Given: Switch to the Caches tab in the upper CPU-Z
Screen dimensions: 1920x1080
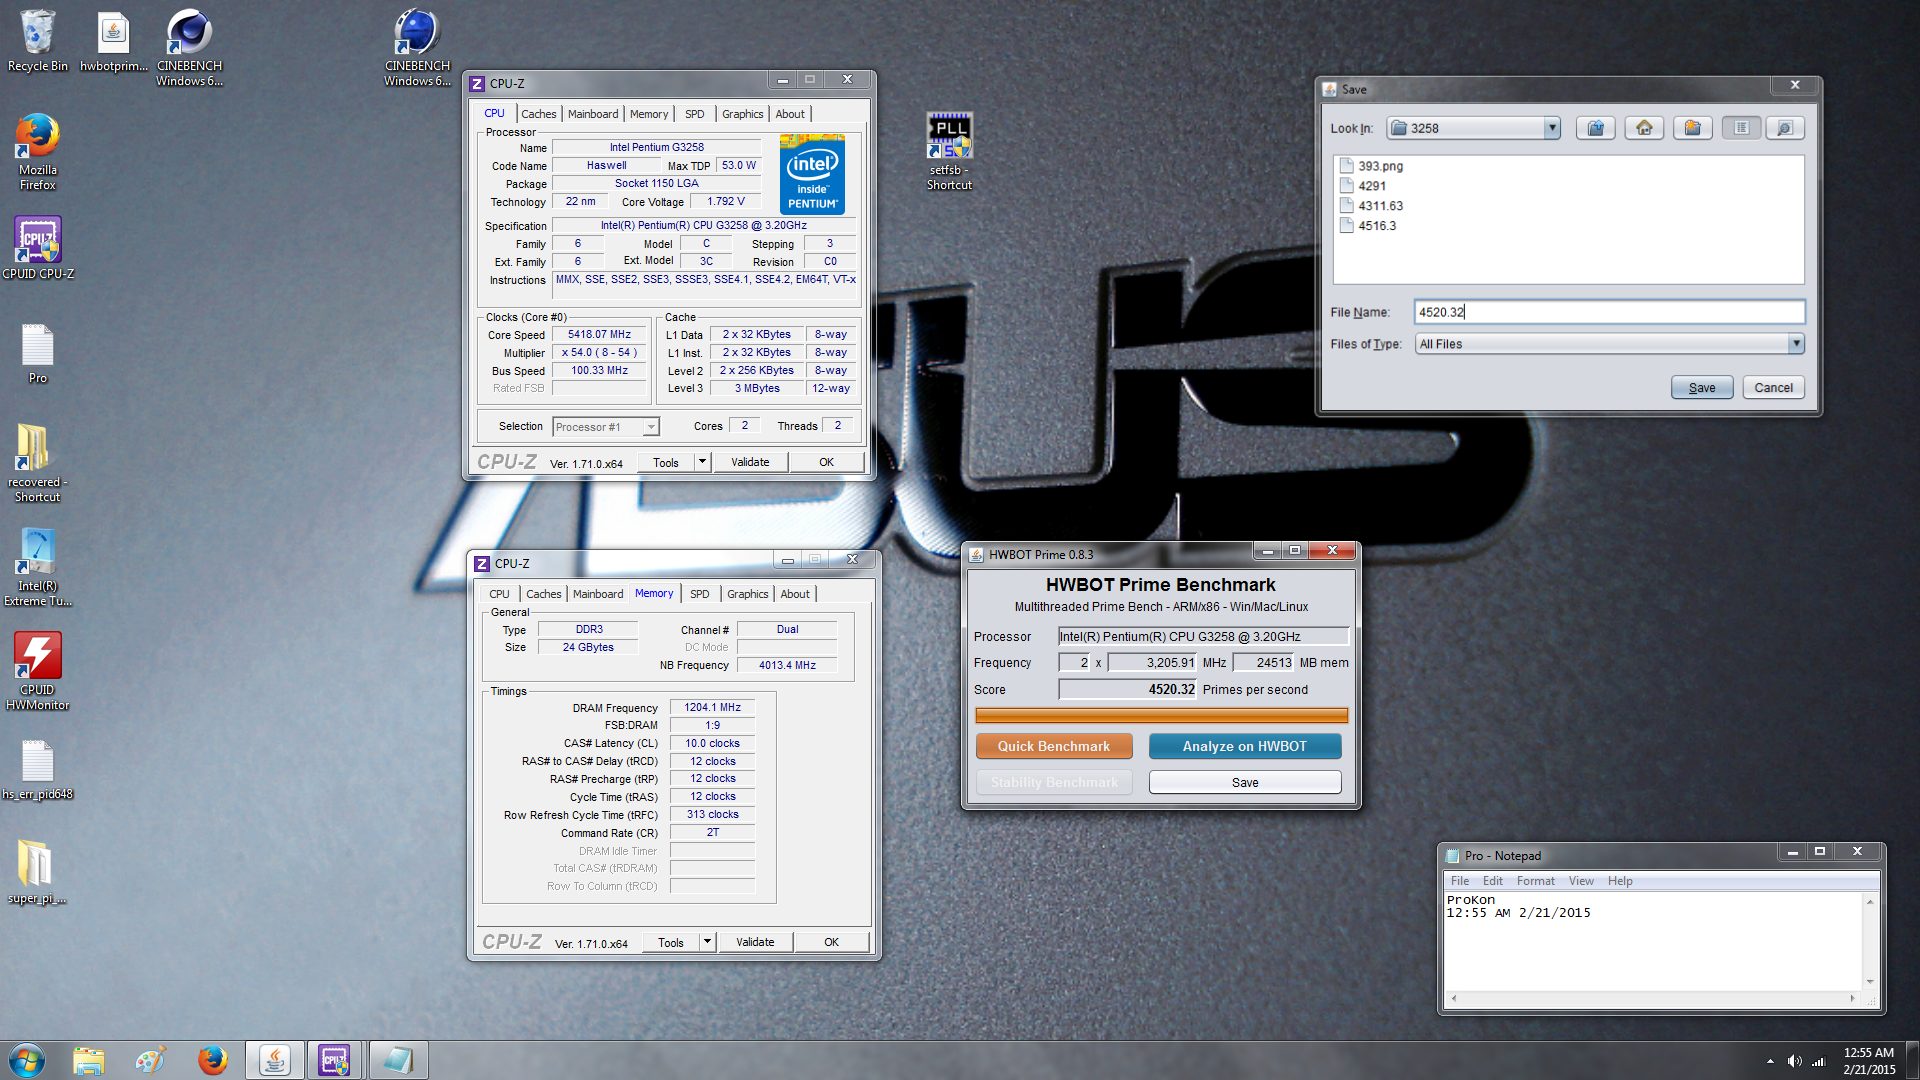Looking at the screenshot, I should pos(538,114).
